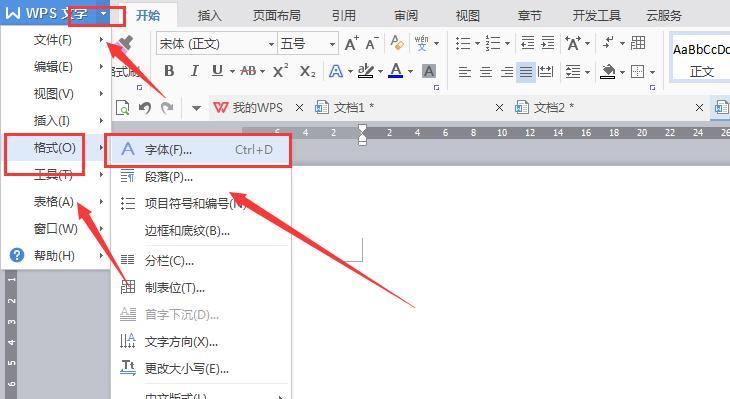
Task: Open the paragraph dialog launcher
Action: [652, 88]
